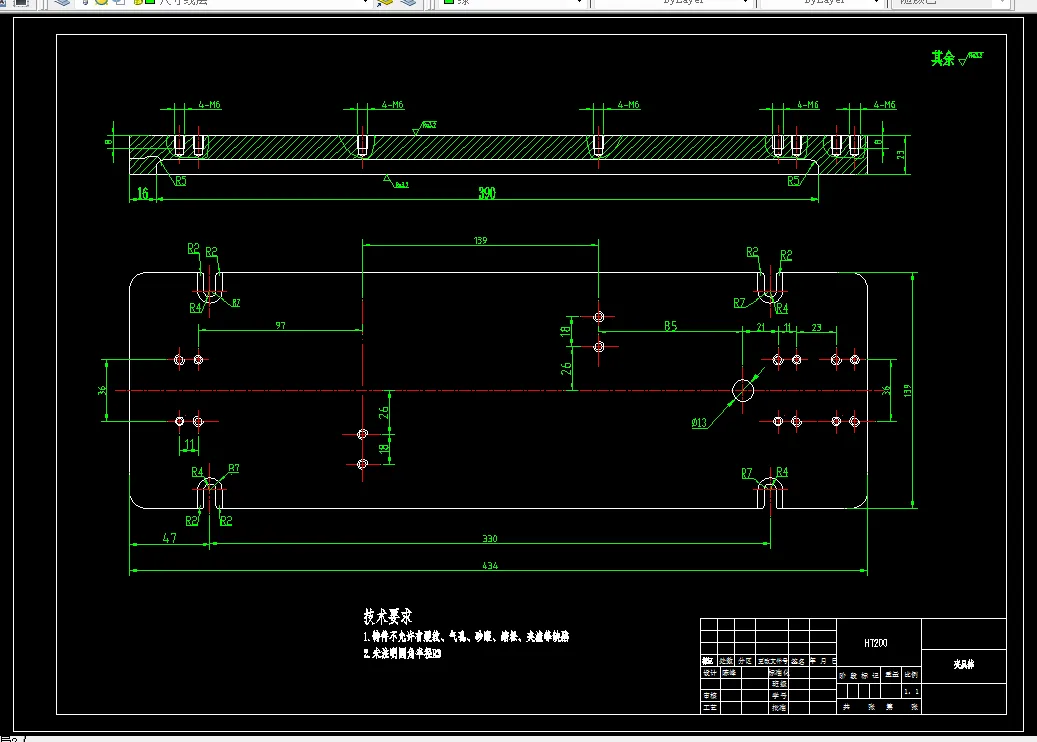Select the 11 dimension below left hole pair

[189, 445]
